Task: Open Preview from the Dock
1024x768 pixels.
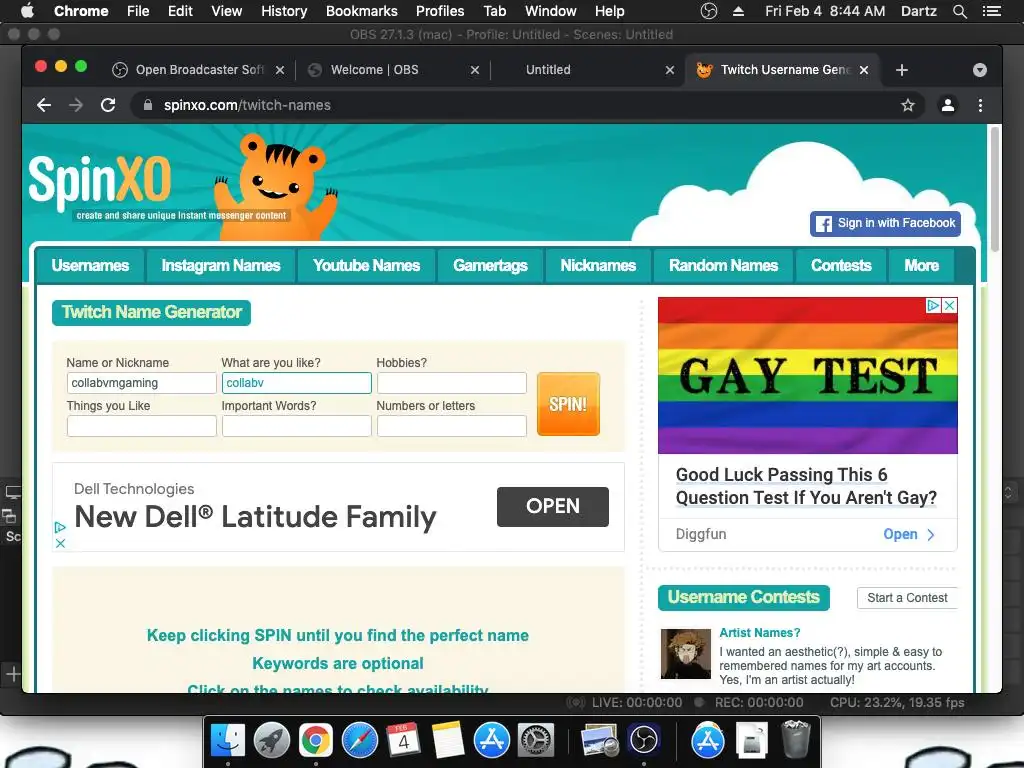Action: [600, 740]
